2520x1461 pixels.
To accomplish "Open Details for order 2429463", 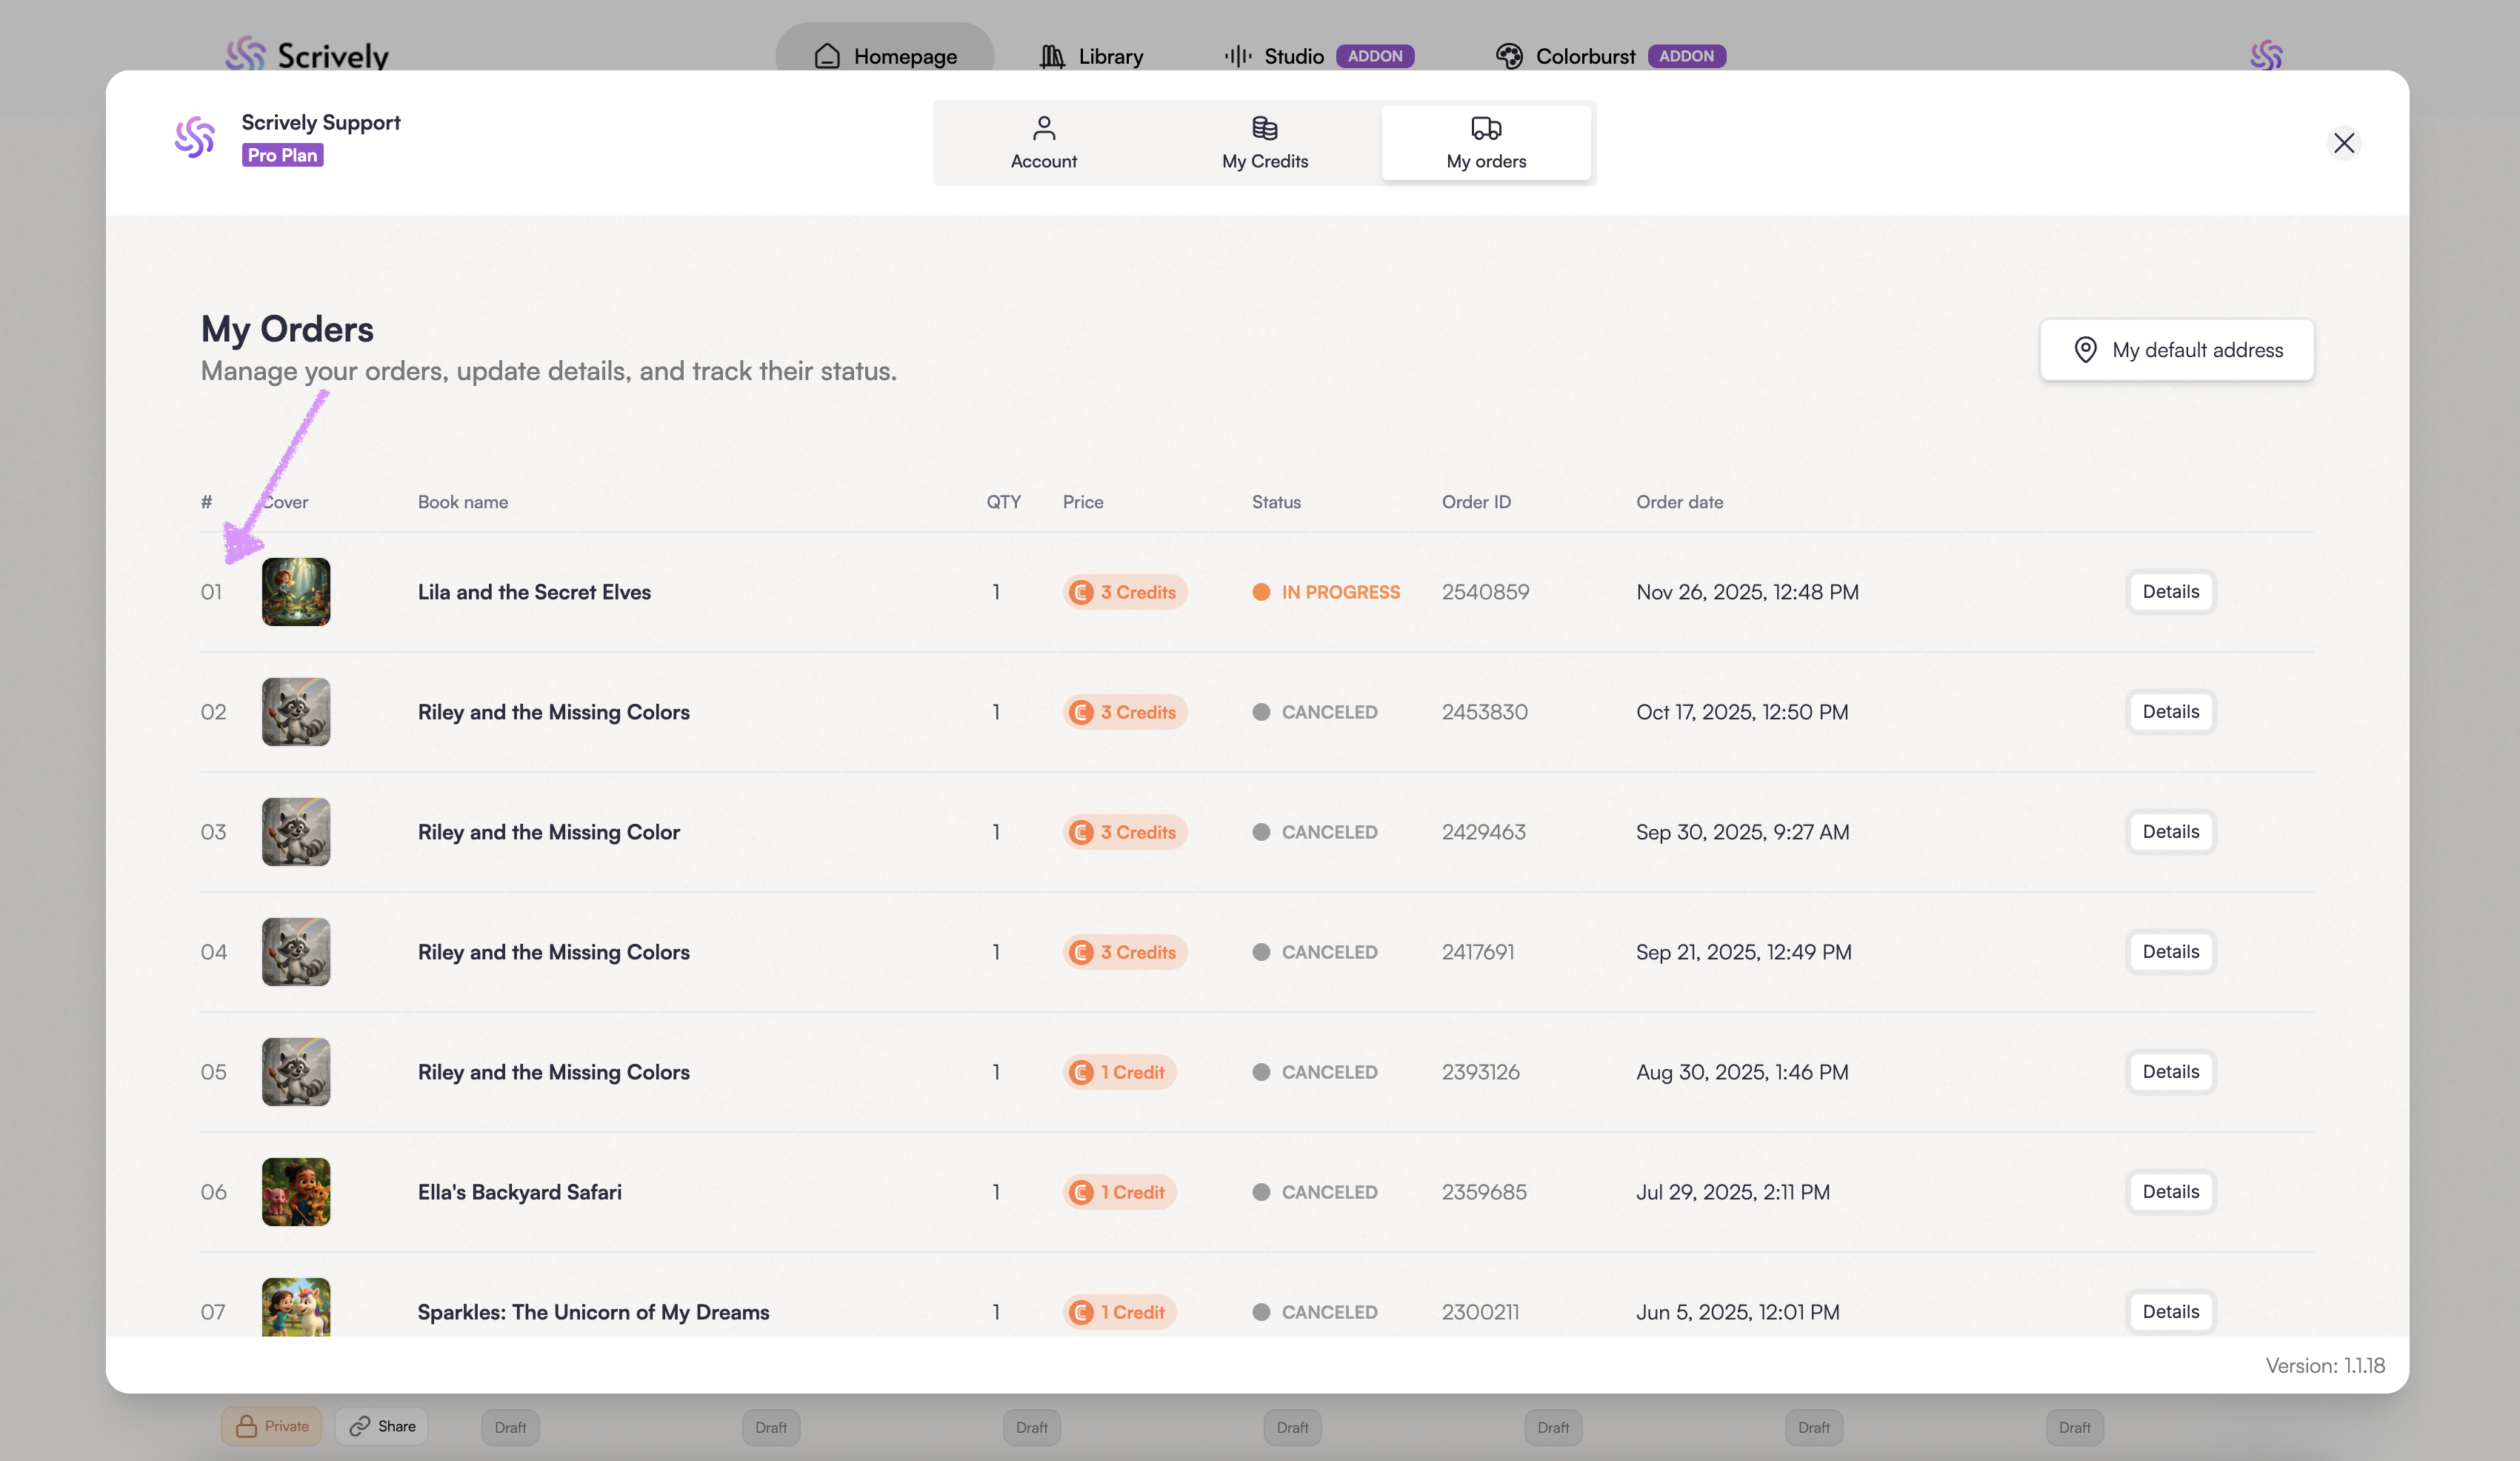I will 2170,832.
